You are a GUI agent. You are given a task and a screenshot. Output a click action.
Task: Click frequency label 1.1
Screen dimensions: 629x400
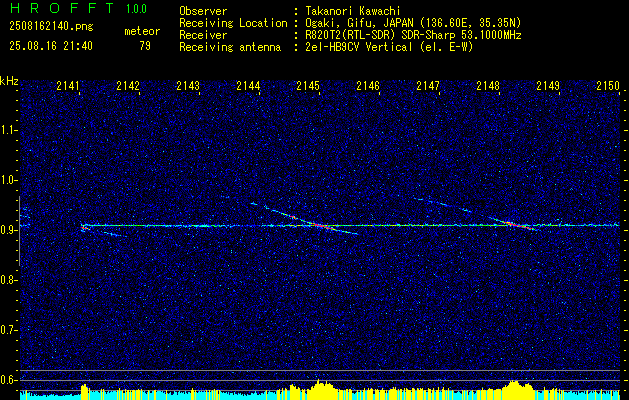(9, 130)
